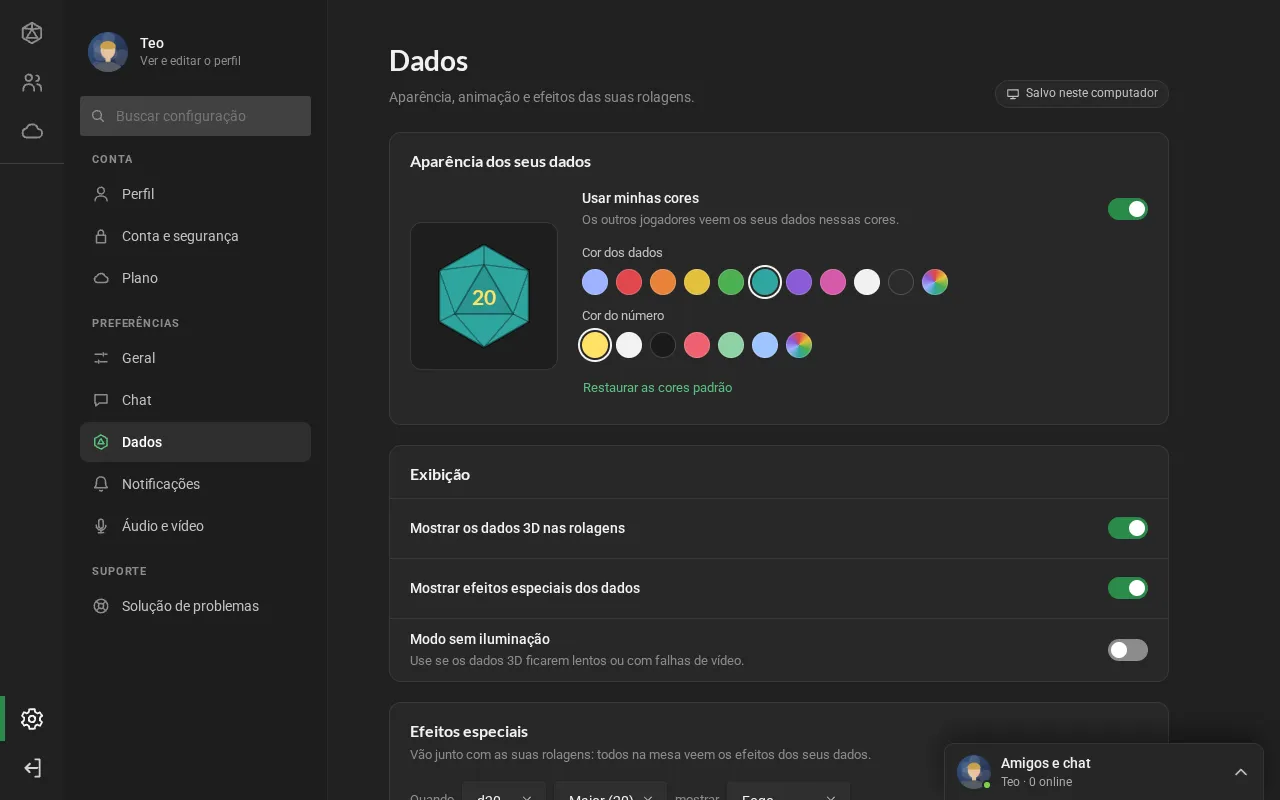Disable Mostrar efeitos especiais dos dados
The image size is (1280, 800).
pyautogui.click(x=1128, y=588)
